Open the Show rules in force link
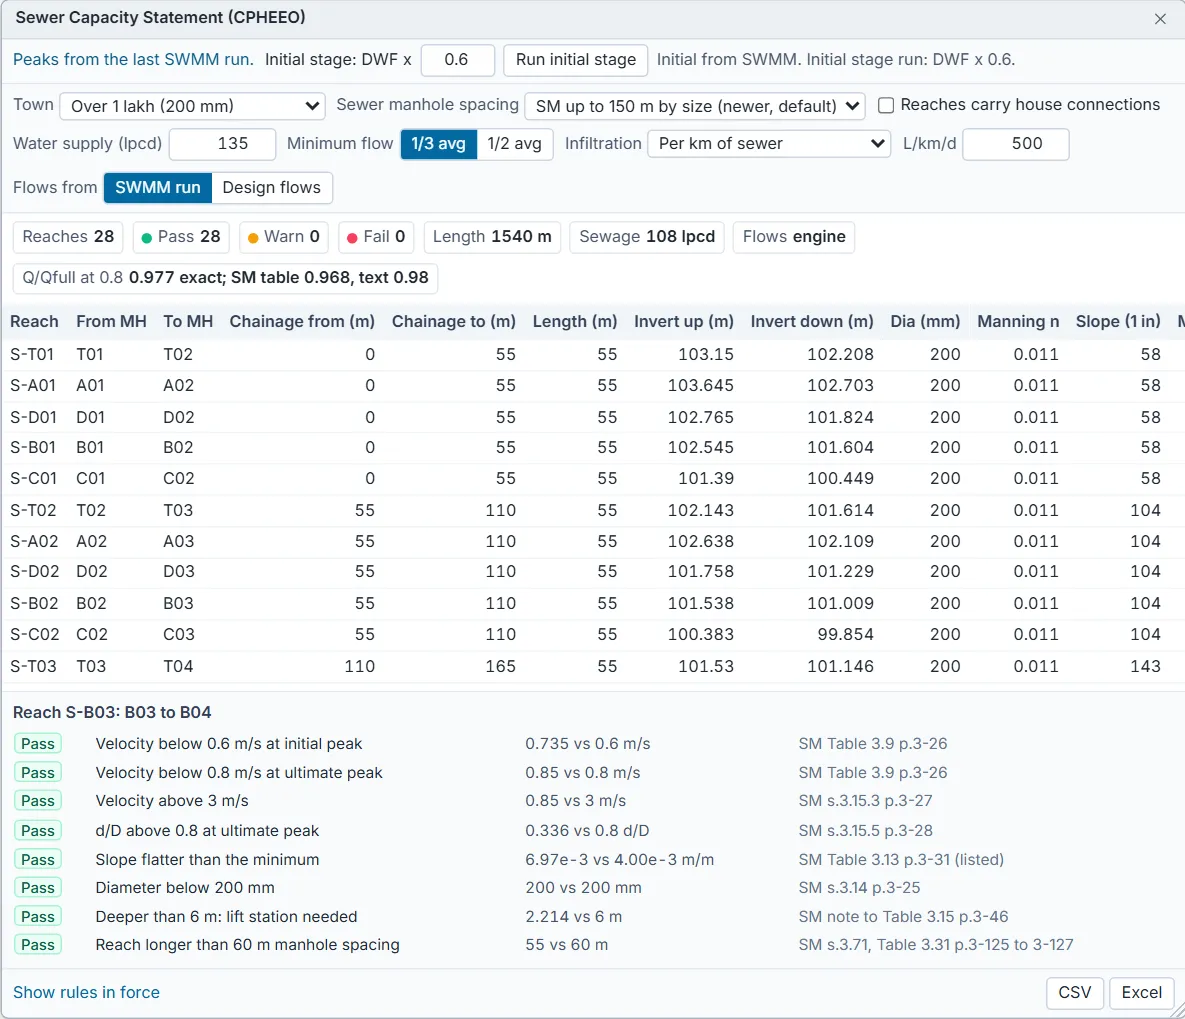The height and width of the screenshot is (1019, 1185). [x=86, y=993]
